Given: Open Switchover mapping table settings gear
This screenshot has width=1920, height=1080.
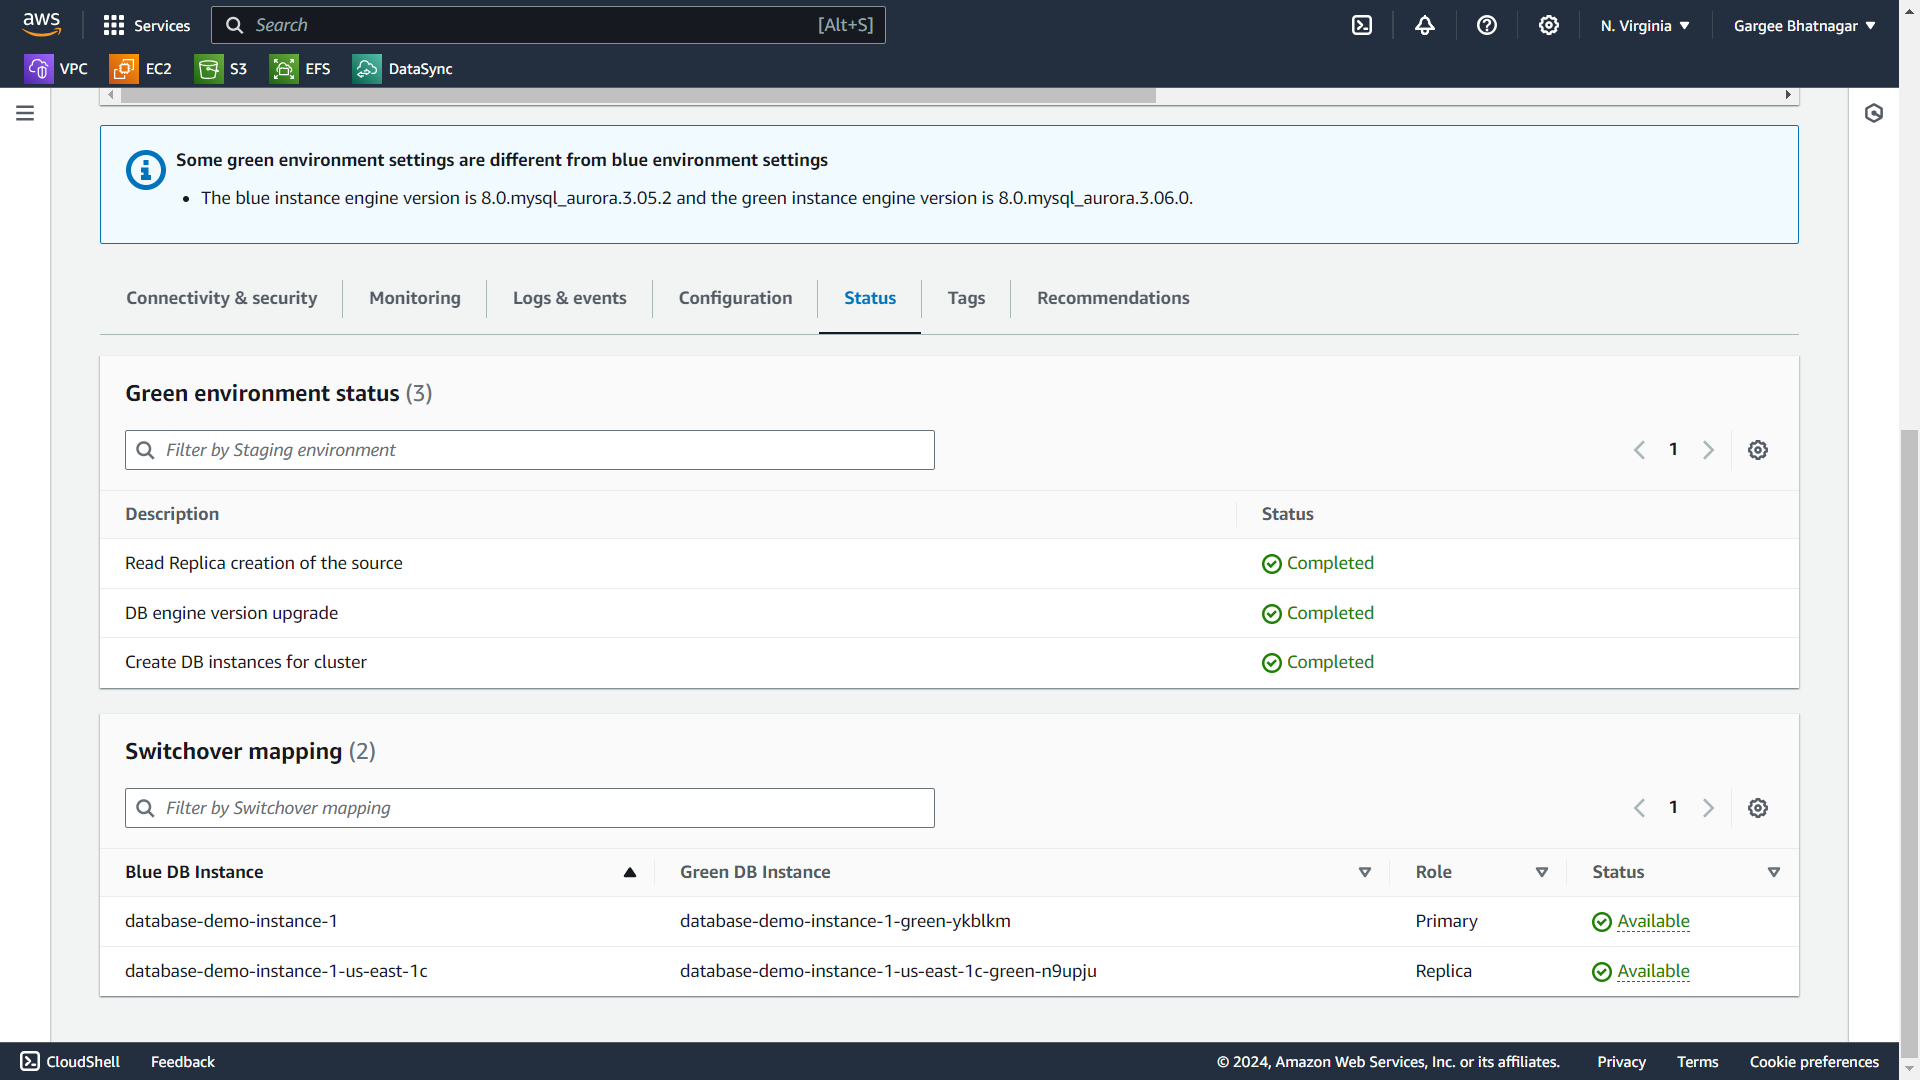Looking at the screenshot, I should tap(1757, 808).
